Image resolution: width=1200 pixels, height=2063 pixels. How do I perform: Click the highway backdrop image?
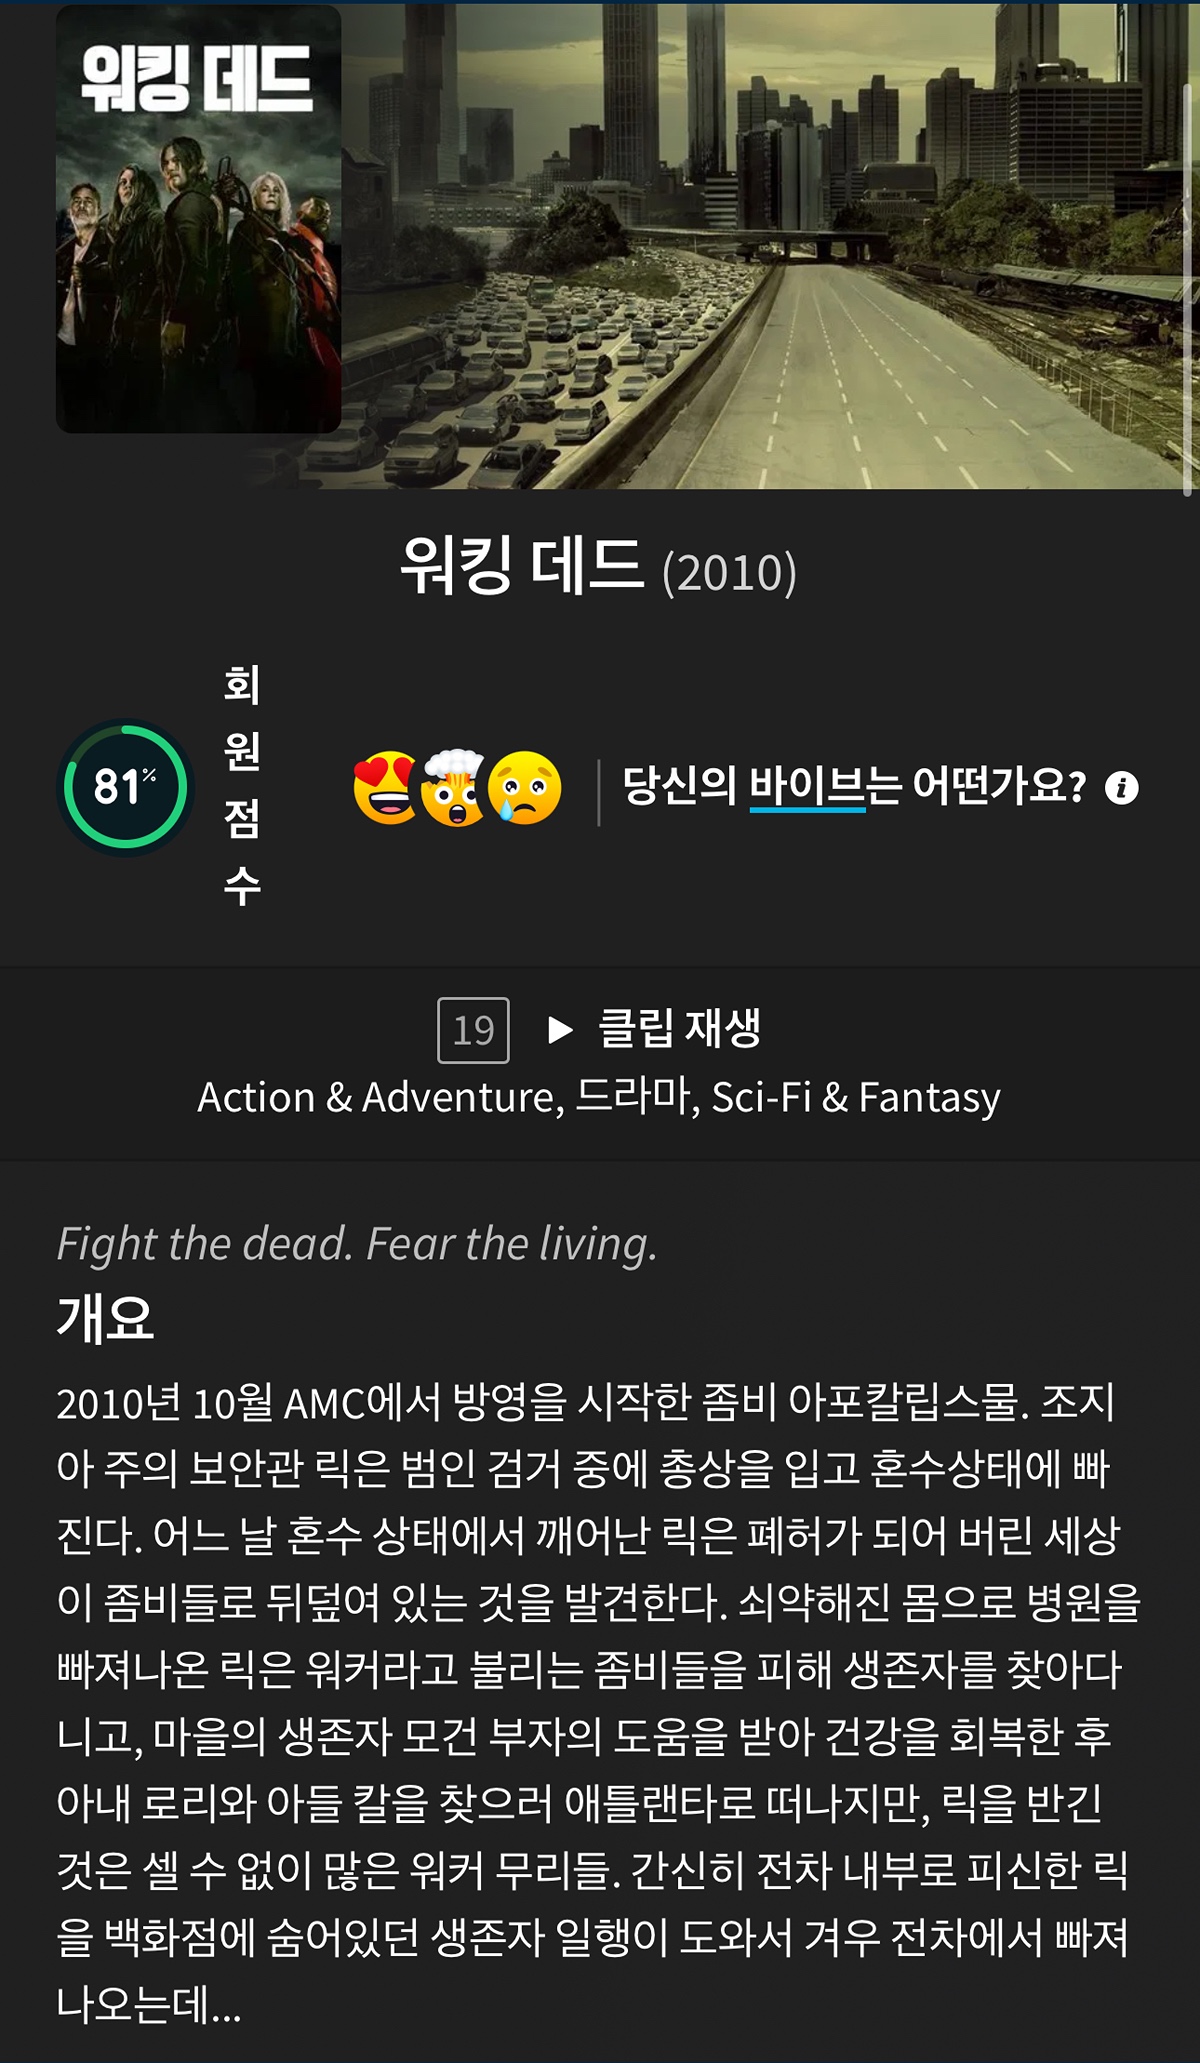pos(770,245)
